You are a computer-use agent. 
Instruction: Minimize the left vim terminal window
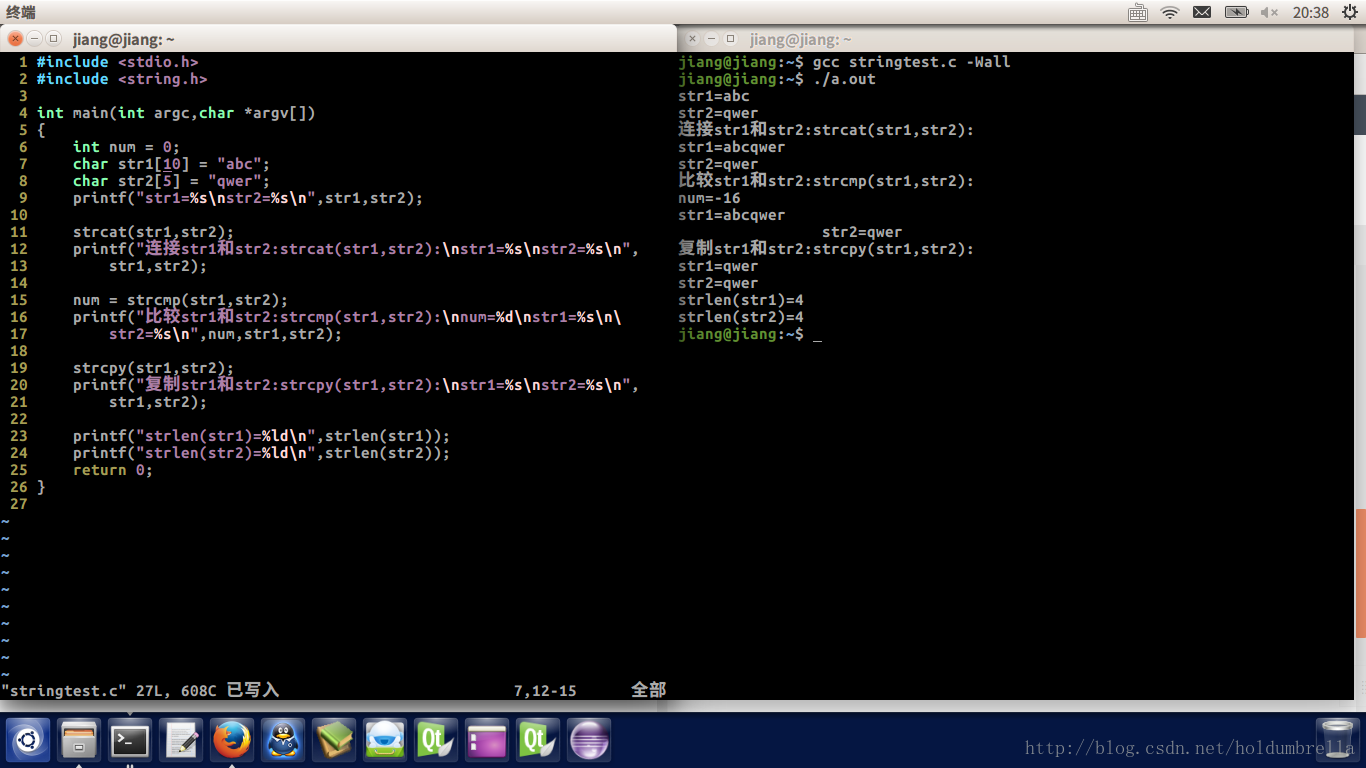point(34,39)
